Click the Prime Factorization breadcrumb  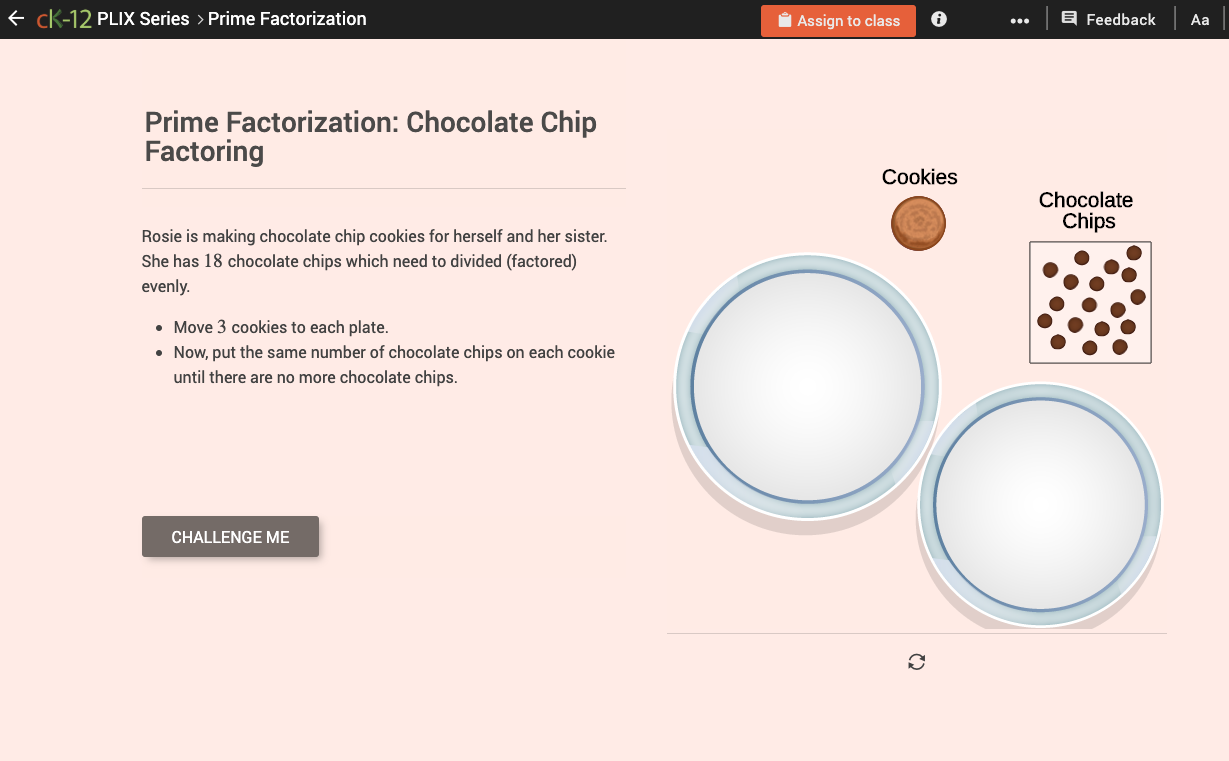point(287,18)
